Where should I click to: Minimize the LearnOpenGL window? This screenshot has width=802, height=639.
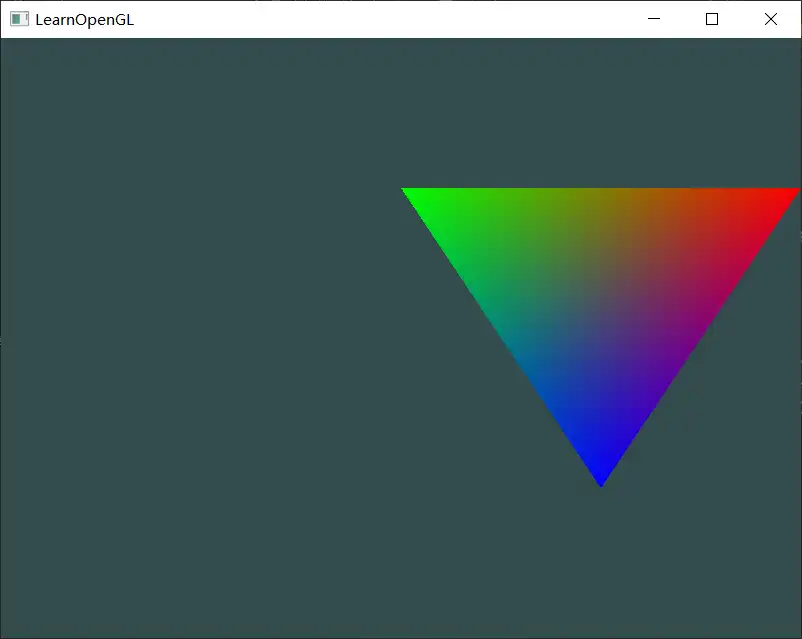point(654,18)
